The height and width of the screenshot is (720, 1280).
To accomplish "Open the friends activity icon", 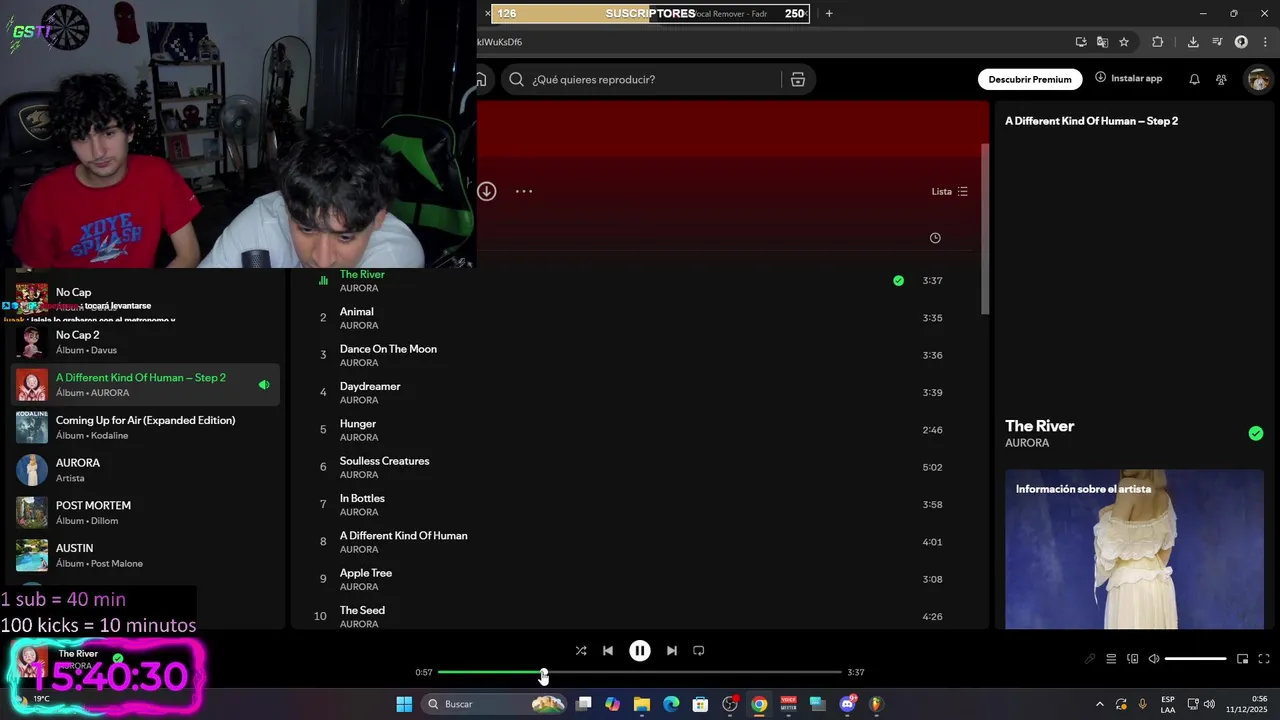I will 1221,79.
